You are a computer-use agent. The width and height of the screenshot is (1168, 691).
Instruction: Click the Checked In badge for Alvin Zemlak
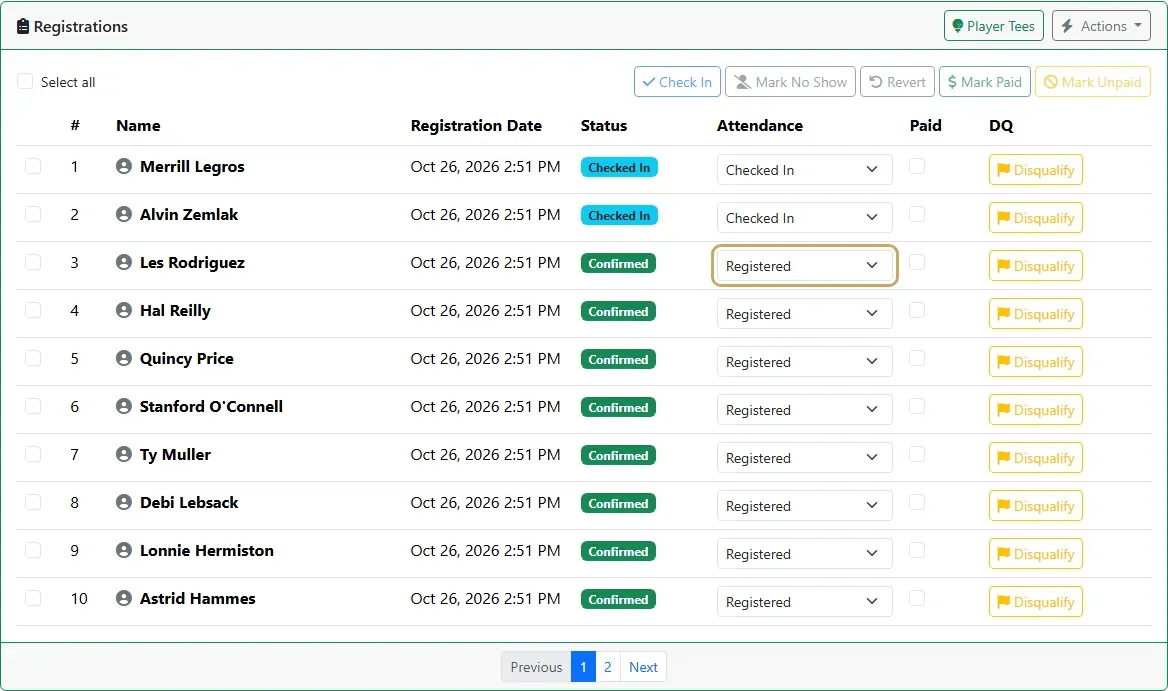click(619, 215)
